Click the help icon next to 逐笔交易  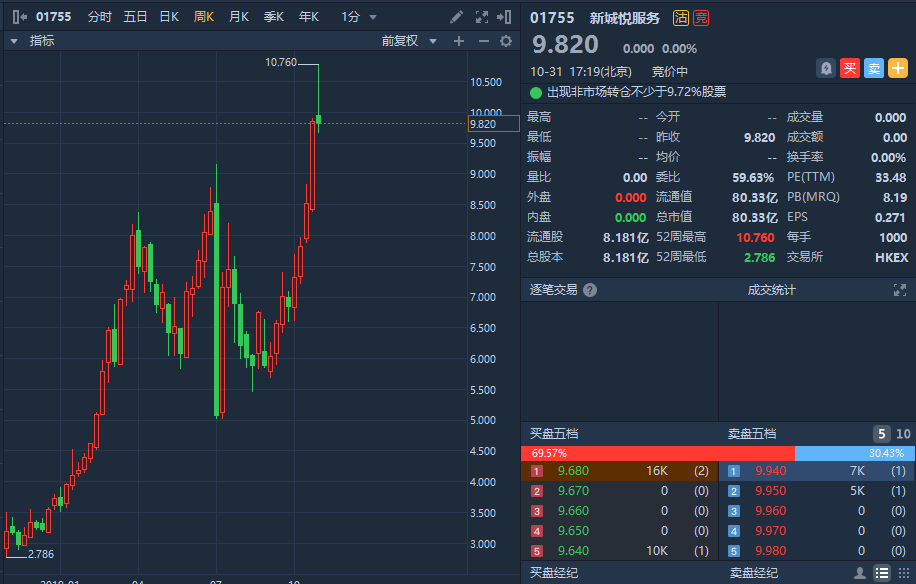[590, 290]
